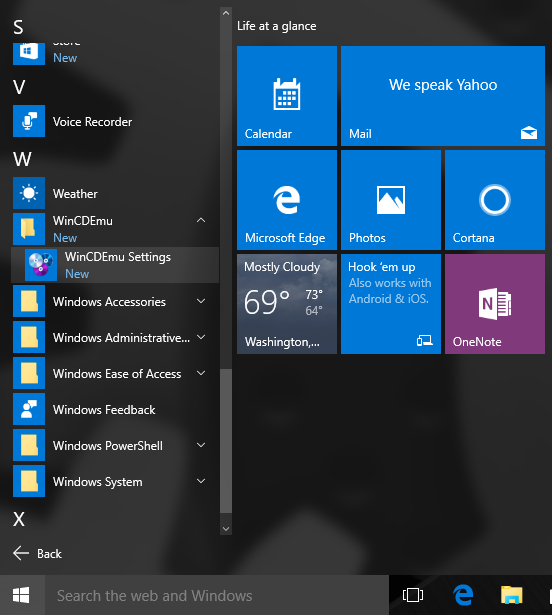Click the Back arrow icon
This screenshot has height=615, width=552.
point(21,553)
